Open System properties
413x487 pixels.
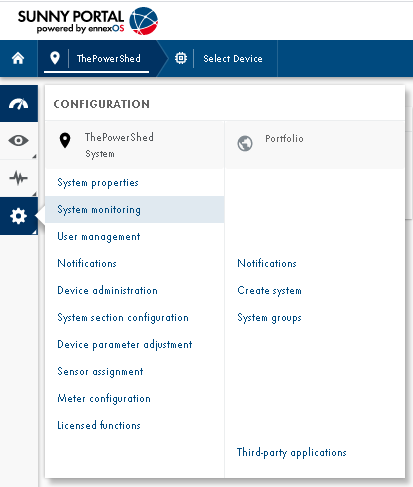(98, 183)
